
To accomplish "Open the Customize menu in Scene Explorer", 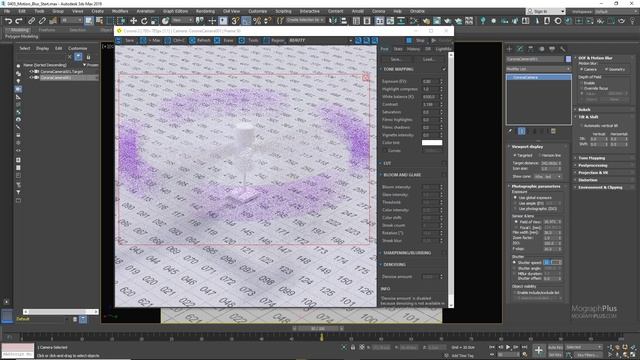I will (78, 48).
